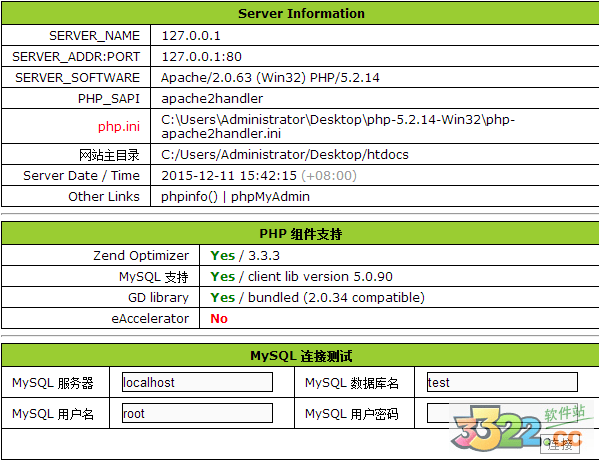Screen dimensions: 599x460
Task: Click the htdocs site root path
Action: tap(285, 155)
